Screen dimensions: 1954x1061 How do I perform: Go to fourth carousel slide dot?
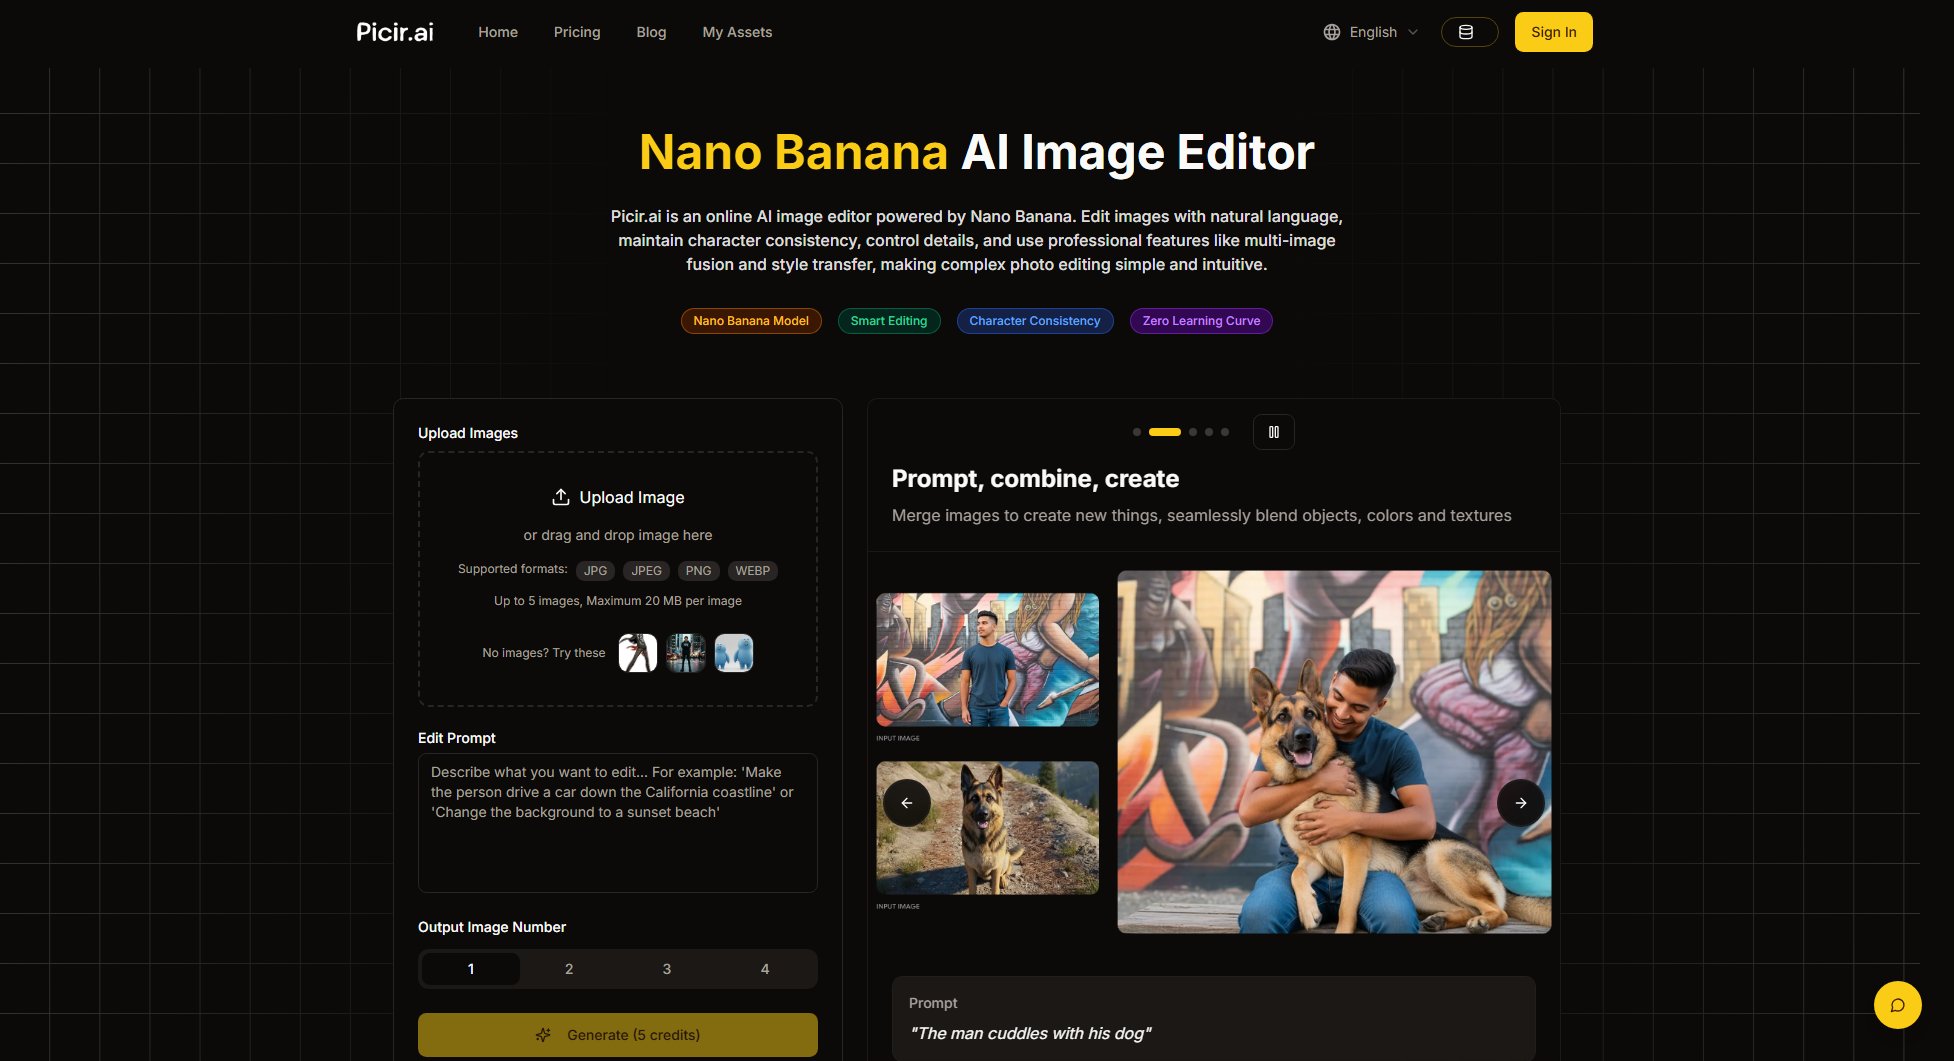(x=1209, y=432)
